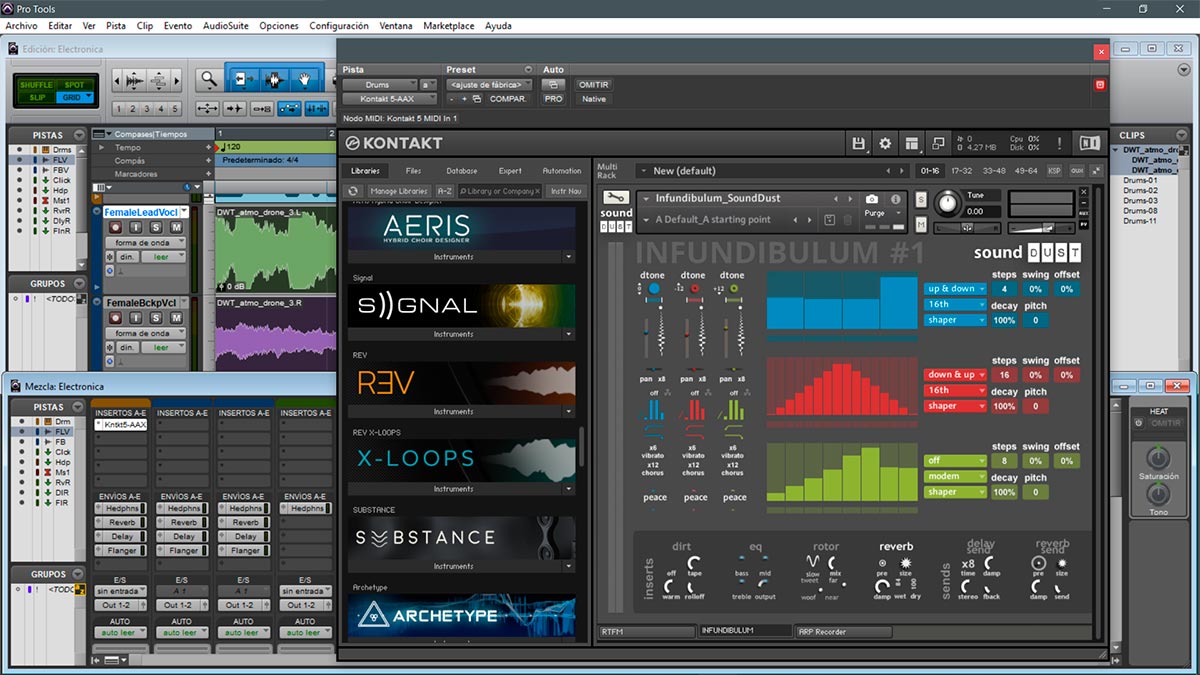Click the Manage Libraries button
This screenshot has width=1200, height=675.
click(x=398, y=191)
